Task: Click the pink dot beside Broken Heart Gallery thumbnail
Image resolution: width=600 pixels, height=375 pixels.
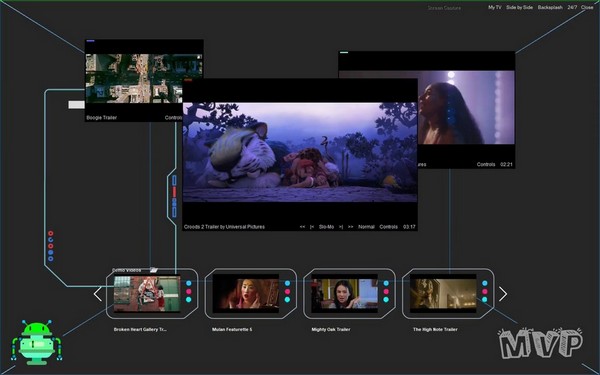Action: click(x=189, y=292)
